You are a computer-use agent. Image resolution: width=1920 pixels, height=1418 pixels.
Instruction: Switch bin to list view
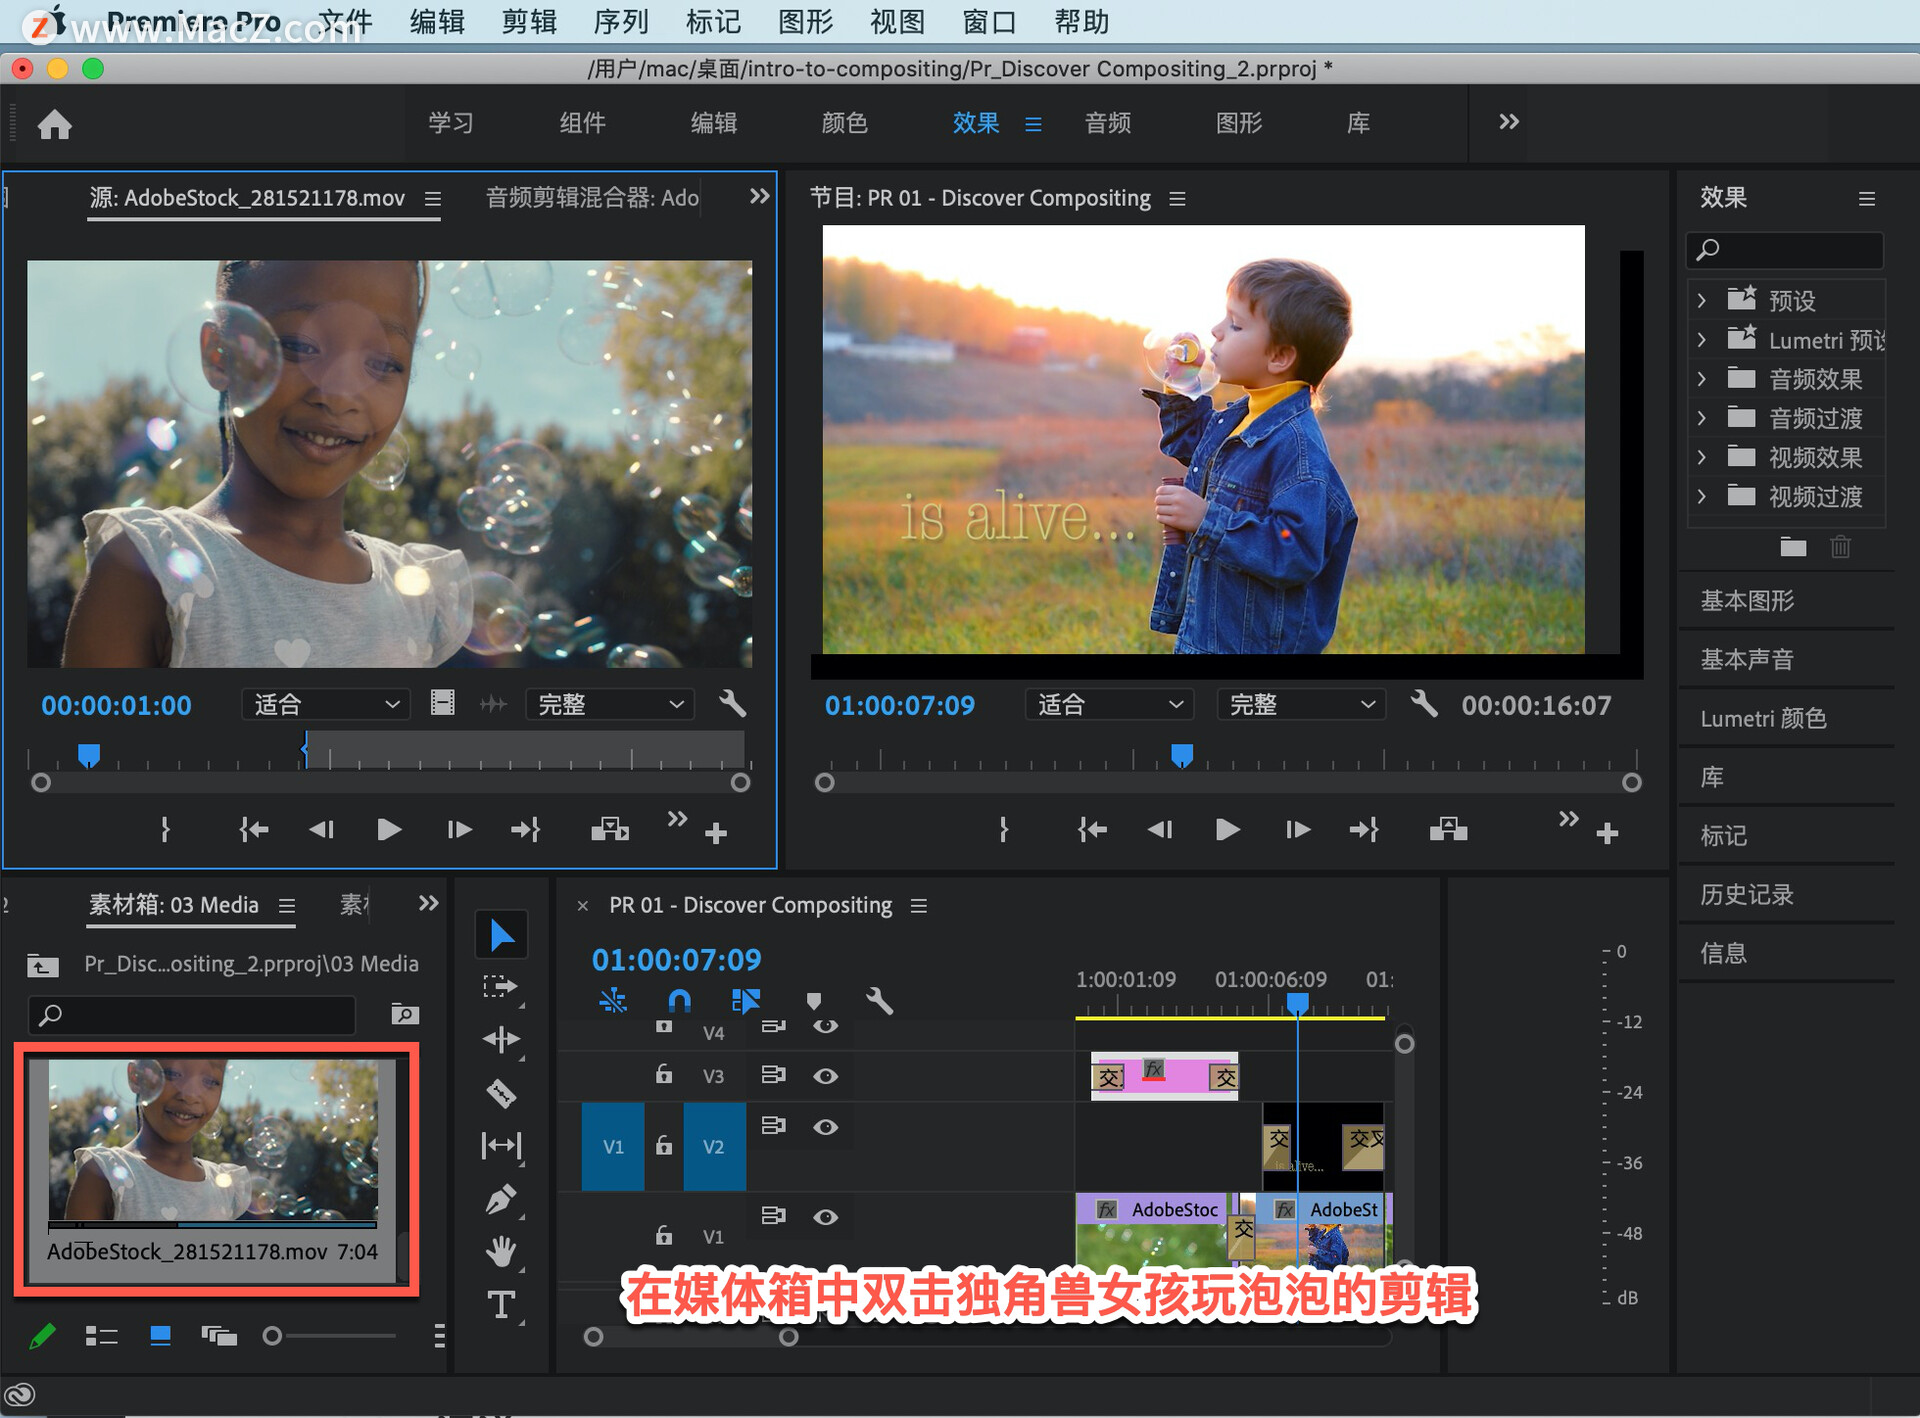coord(101,1335)
